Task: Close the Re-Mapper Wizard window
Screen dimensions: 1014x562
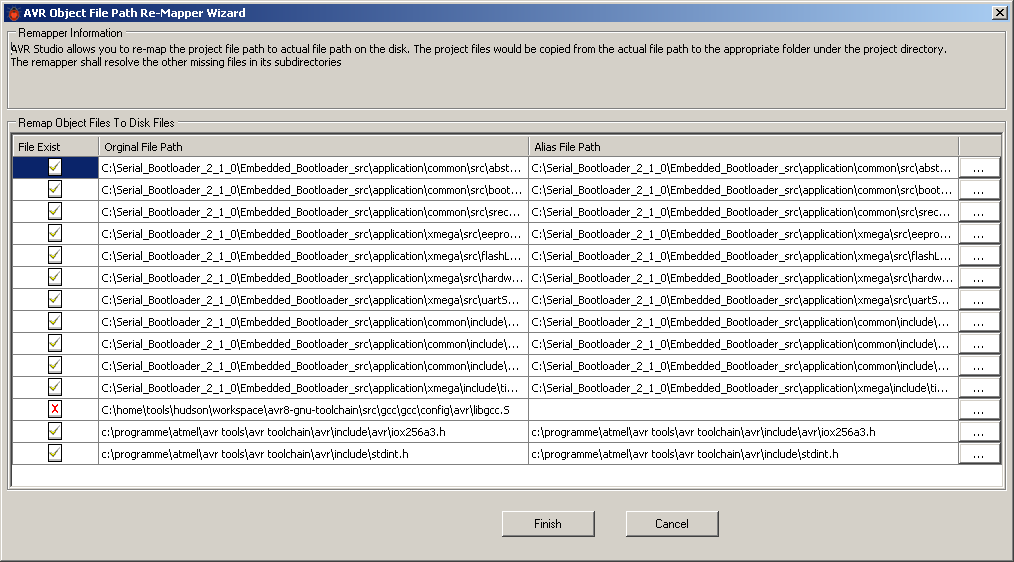Action: [999, 12]
